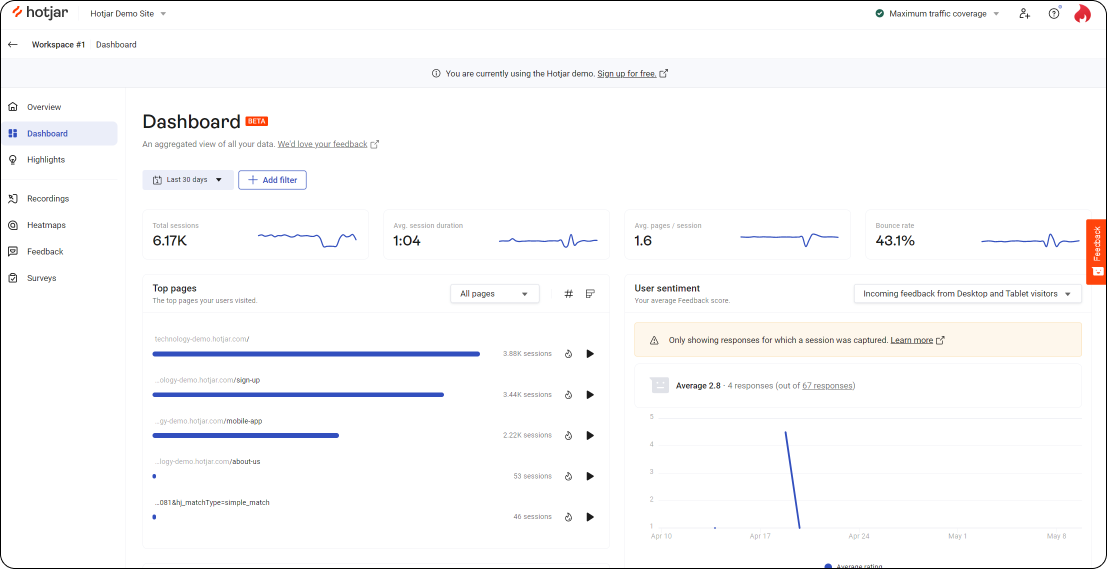
Task: Click the sentiment face icon beside Average 2.8
Action: [659, 385]
